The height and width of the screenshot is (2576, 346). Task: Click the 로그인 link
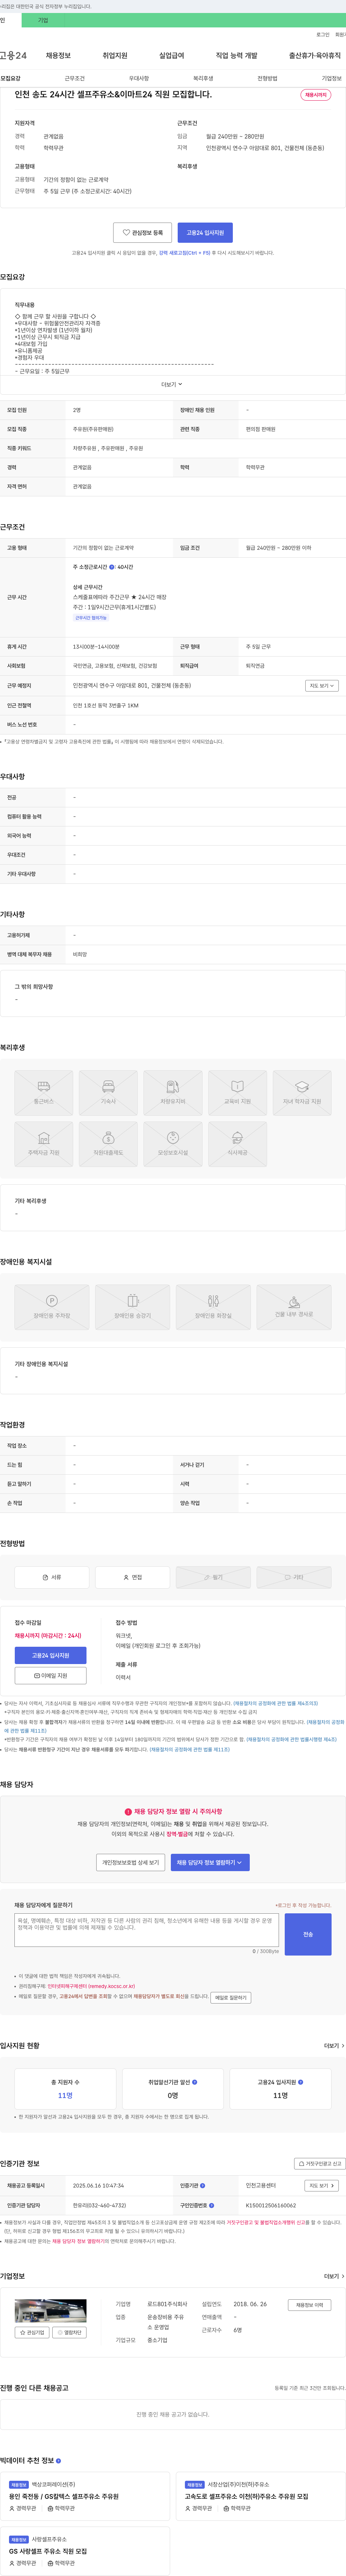coord(323,35)
